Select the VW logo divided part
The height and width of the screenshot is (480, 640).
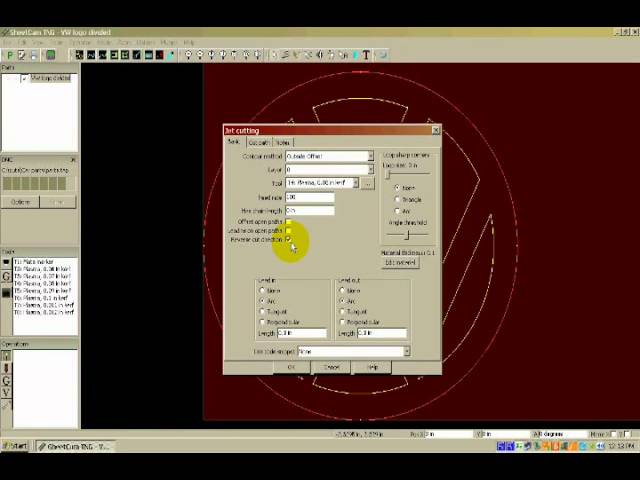(x=51, y=78)
